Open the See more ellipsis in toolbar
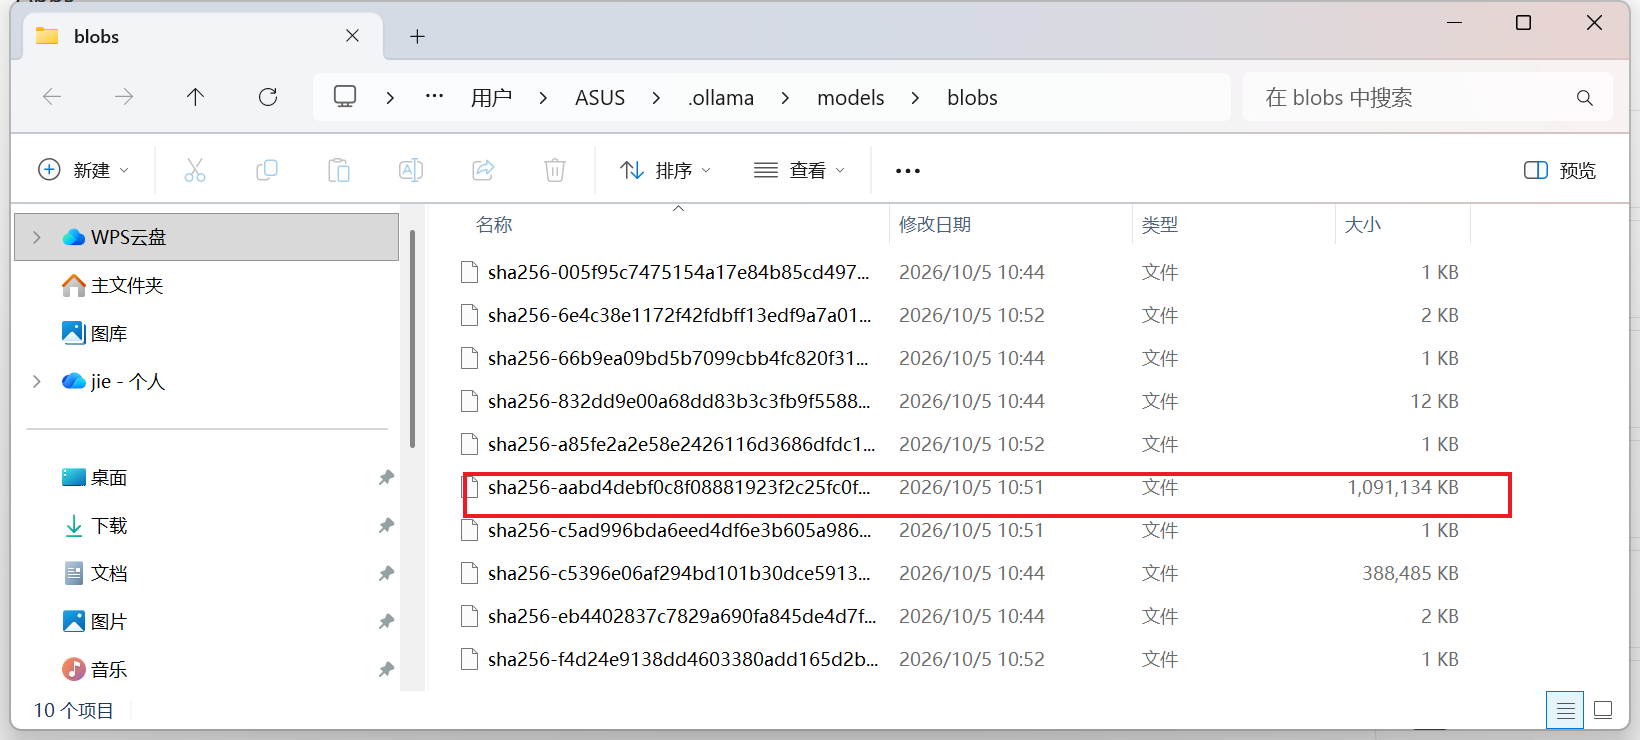Screen dimensions: 1640x740 [x=908, y=171]
